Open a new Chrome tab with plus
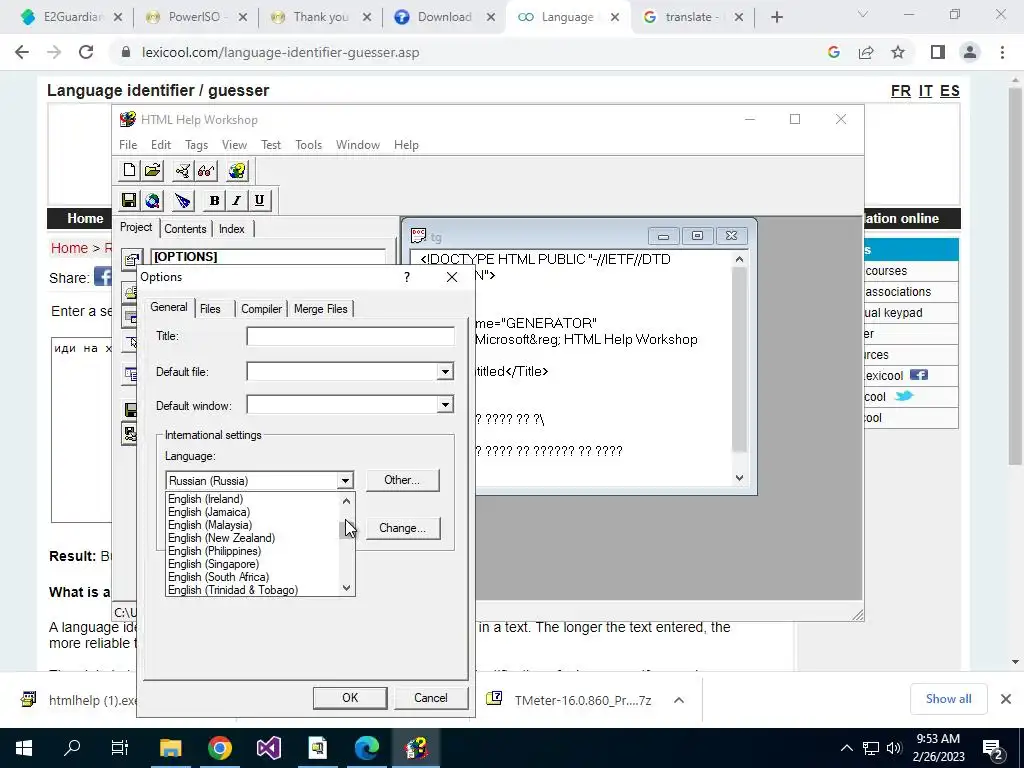Screen dimensions: 1024x768 tap(776, 17)
